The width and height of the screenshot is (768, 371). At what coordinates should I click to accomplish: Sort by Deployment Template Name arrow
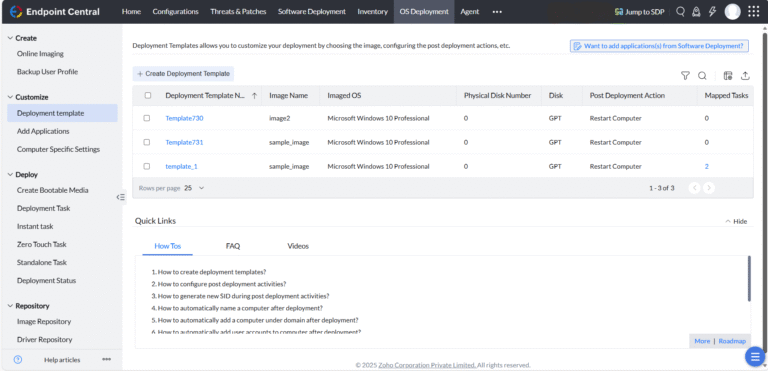[254, 96]
